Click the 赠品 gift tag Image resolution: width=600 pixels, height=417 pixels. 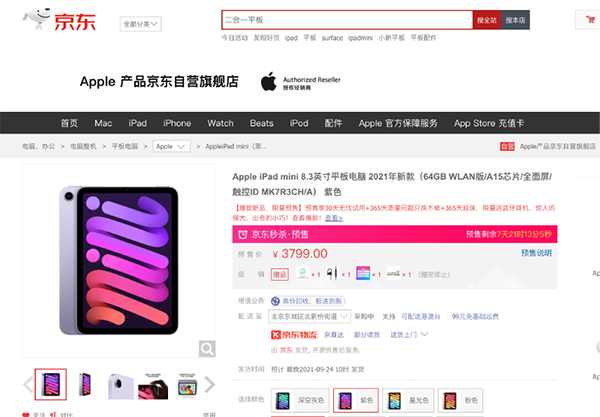pos(280,274)
